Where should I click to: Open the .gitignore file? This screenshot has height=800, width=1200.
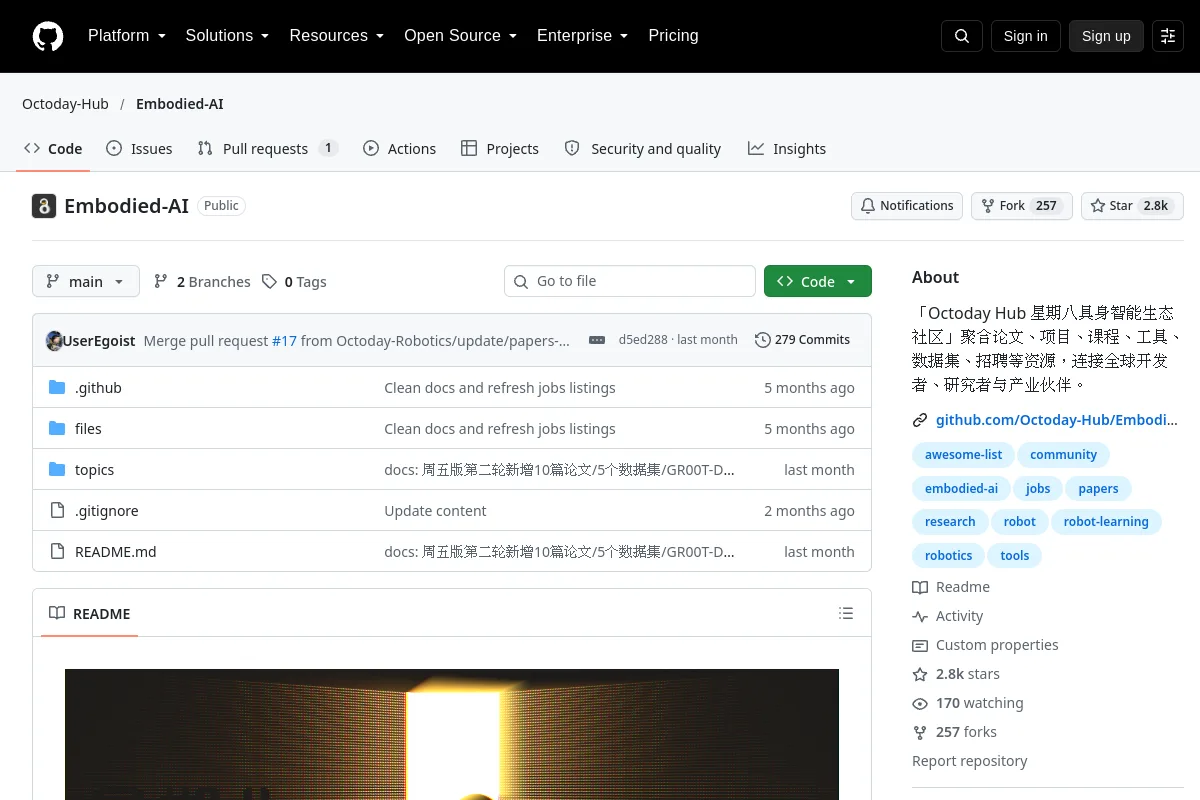(x=107, y=511)
